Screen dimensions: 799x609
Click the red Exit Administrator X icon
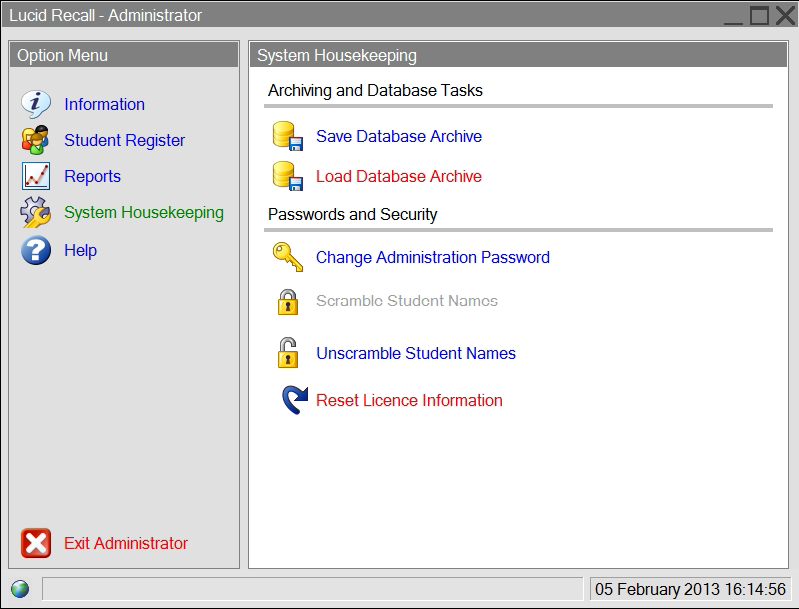(x=36, y=543)
